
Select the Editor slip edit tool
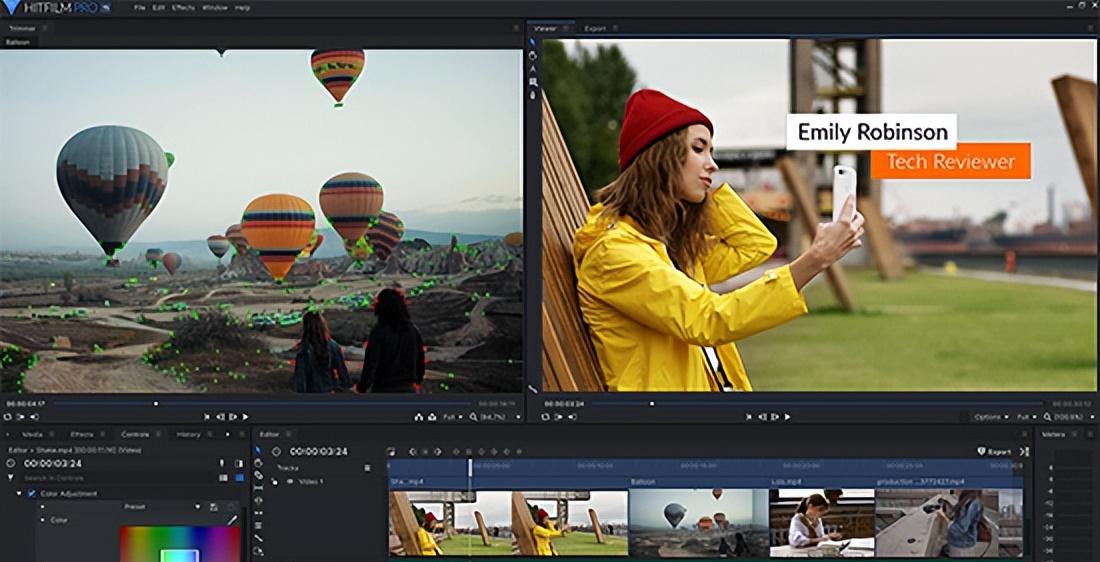(x=258, y=488)
